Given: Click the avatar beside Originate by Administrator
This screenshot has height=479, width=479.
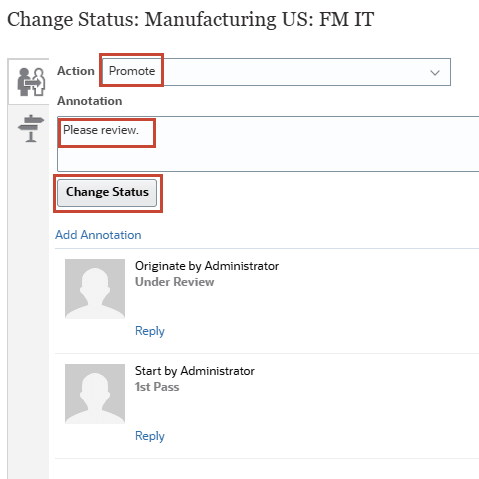Looking at the screenshot, I should click(95, 289).
